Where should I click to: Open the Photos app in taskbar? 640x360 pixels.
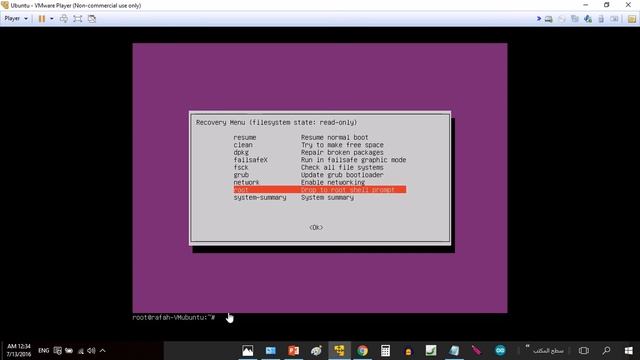(247, 351)
